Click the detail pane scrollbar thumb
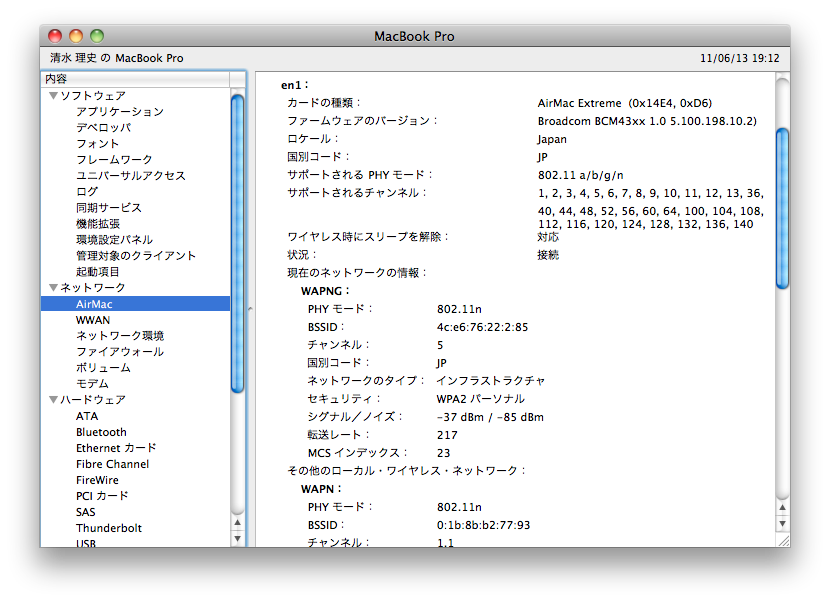 782,209
